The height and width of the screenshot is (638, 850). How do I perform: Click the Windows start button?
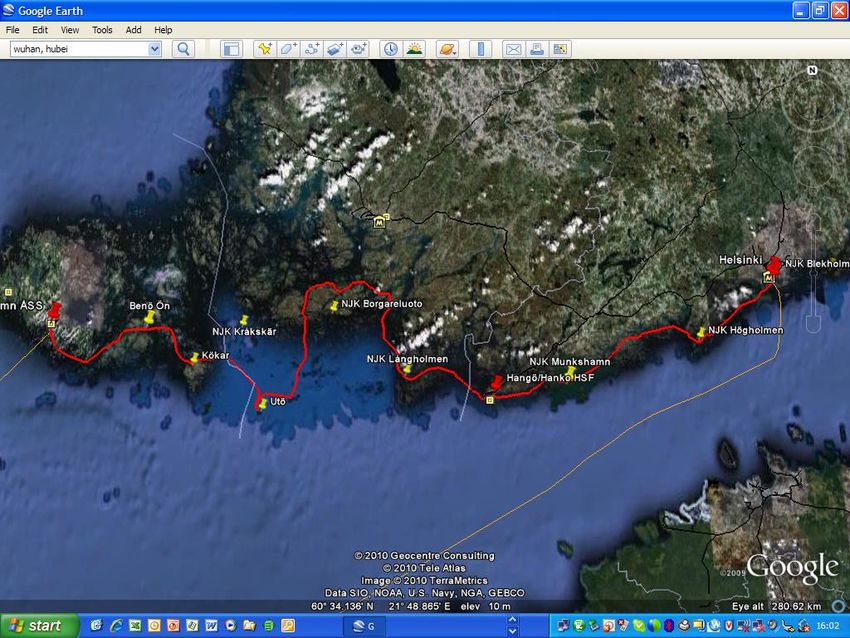pos(39,626)
